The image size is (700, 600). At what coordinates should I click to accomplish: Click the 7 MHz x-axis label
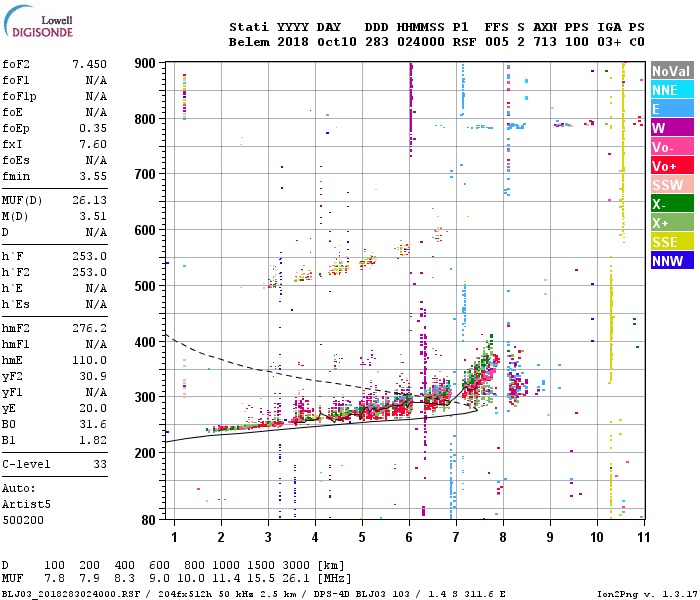click(x=456, y=537)
